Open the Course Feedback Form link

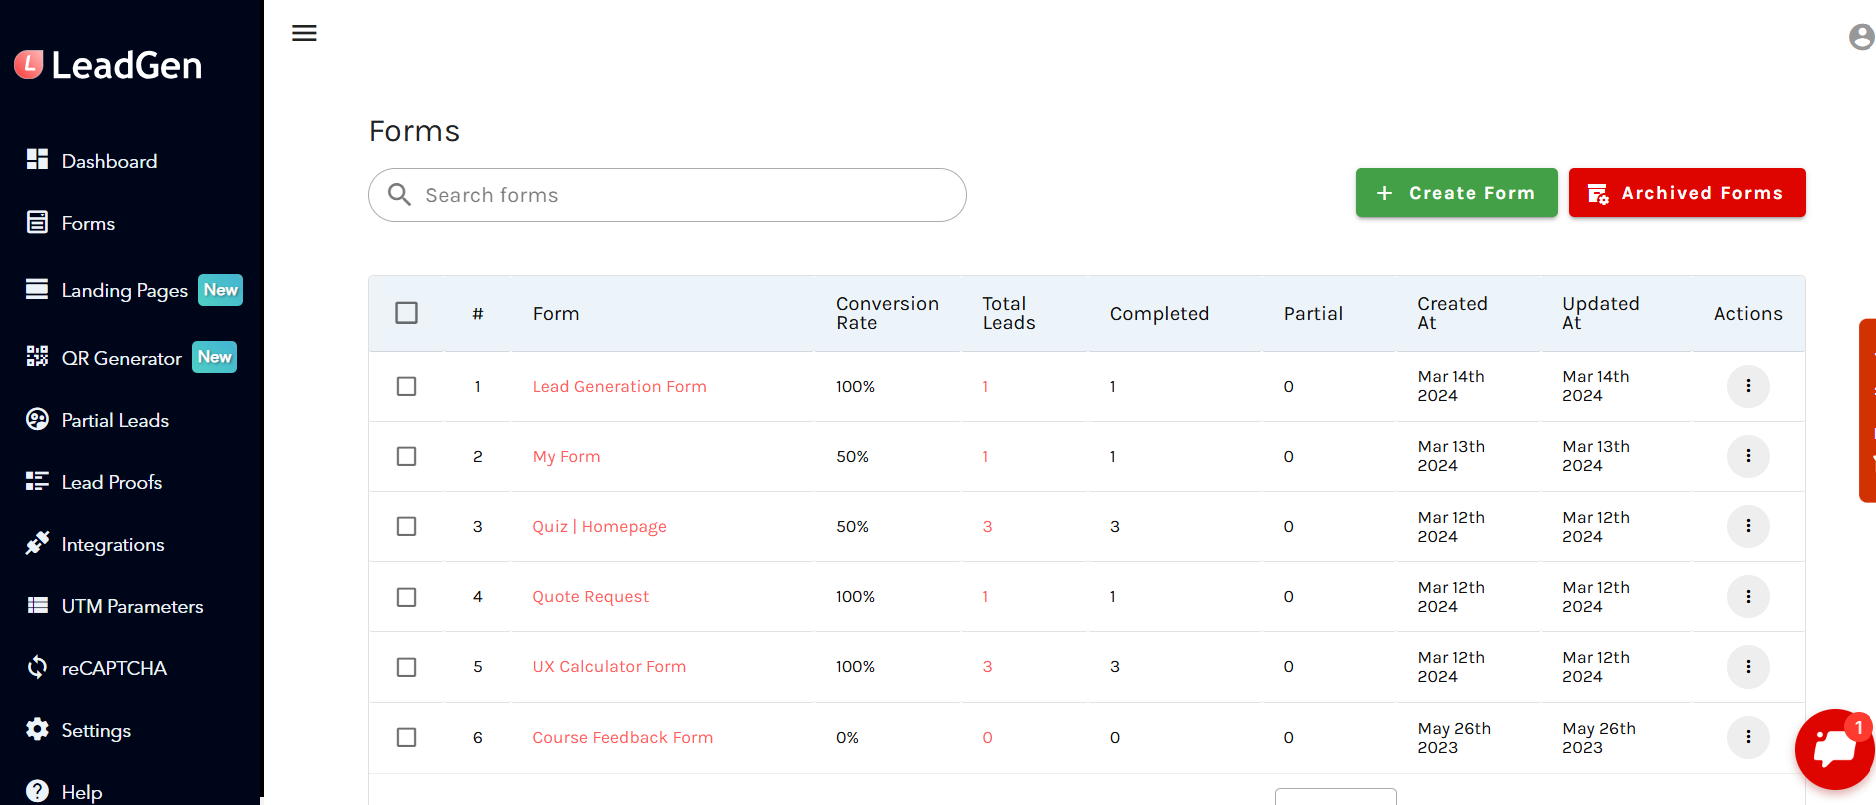point(622,737)
